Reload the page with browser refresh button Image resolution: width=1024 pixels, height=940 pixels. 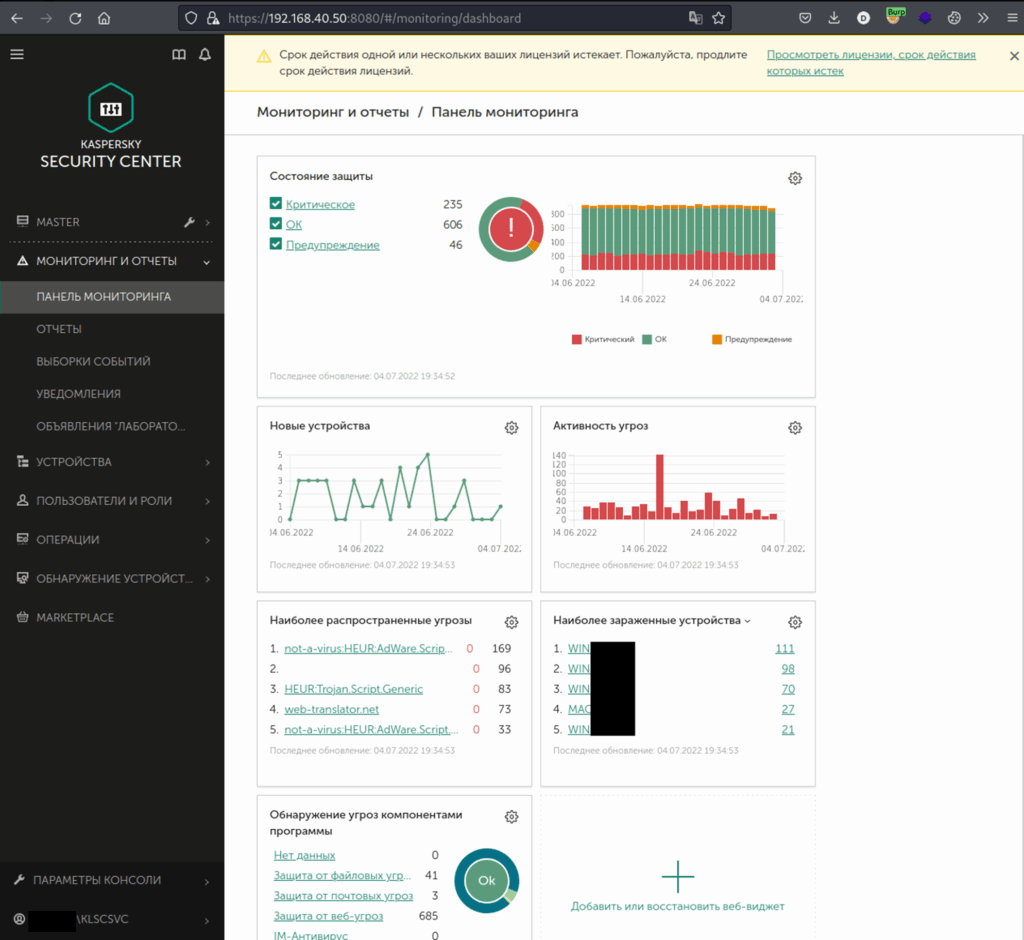pyautogui.click(x=76, y=18)
